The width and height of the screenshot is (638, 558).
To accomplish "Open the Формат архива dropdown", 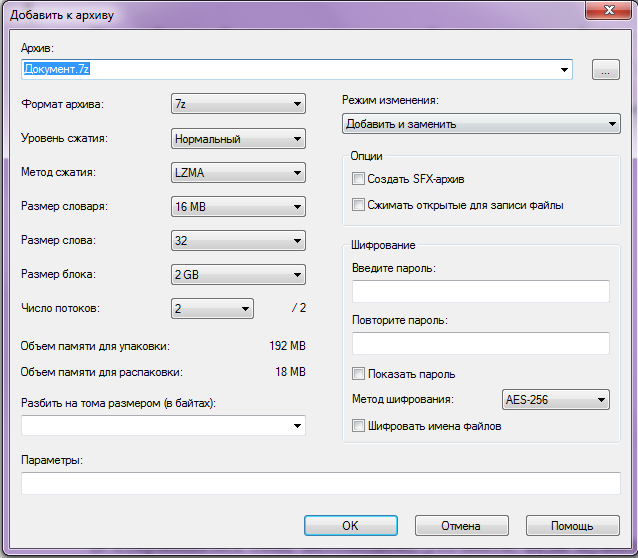I will (238, 104).
